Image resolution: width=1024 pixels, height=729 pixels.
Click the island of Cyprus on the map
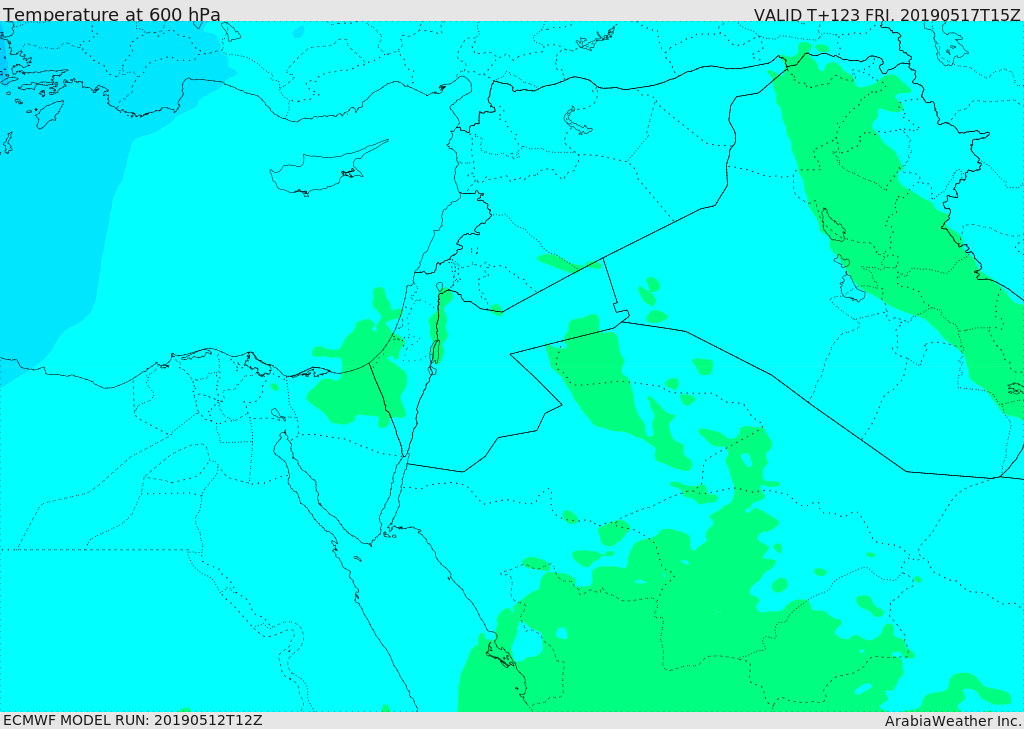(x=328, y=167)
